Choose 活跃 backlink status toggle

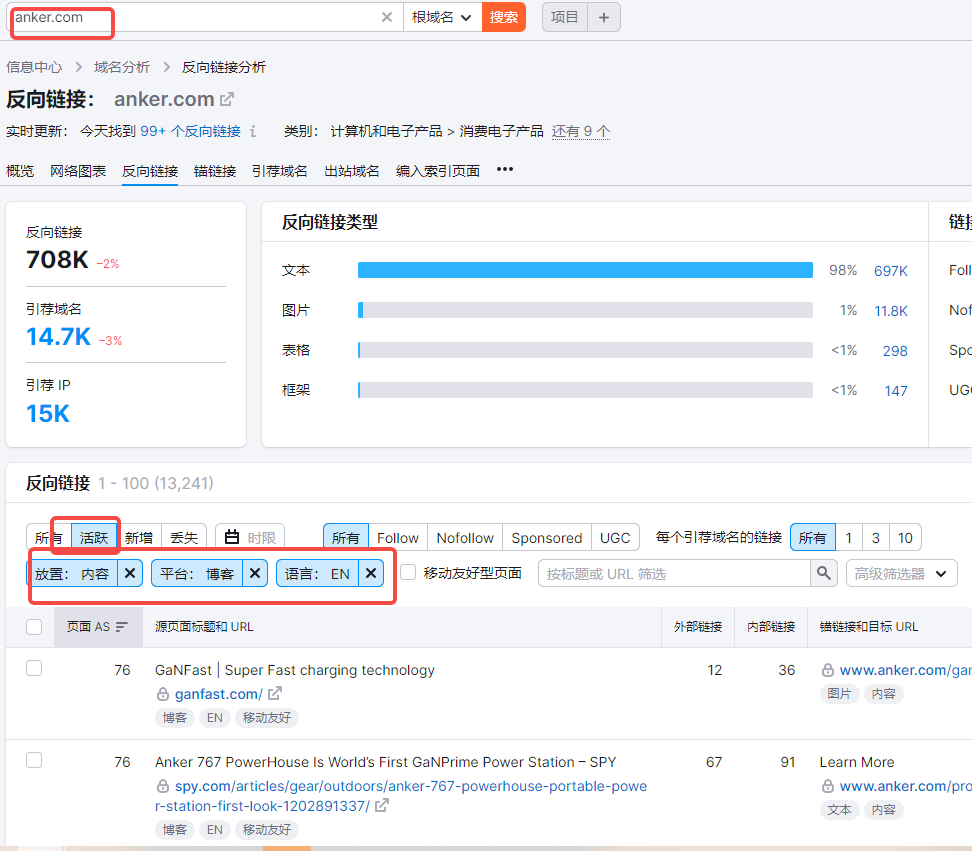point(94,537)
